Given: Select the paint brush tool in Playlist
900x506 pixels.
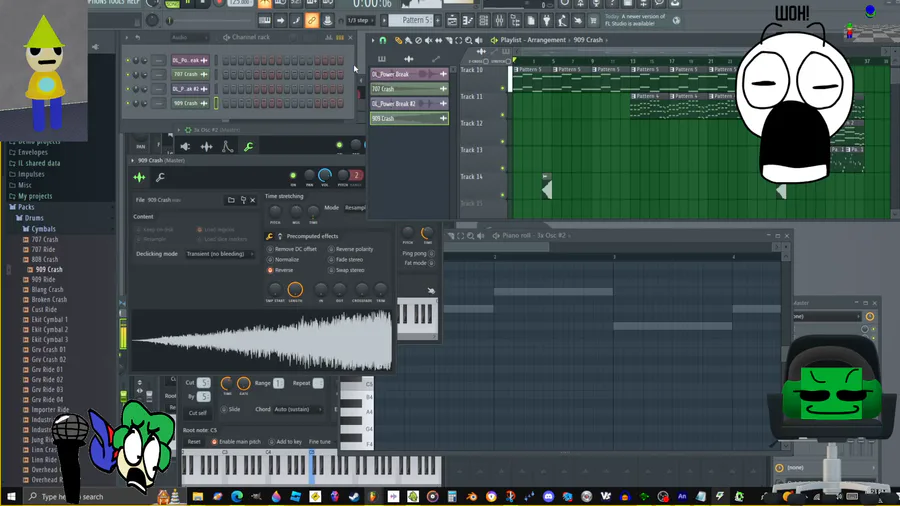Looking at the screenshot, I should [x=408, y=40].
